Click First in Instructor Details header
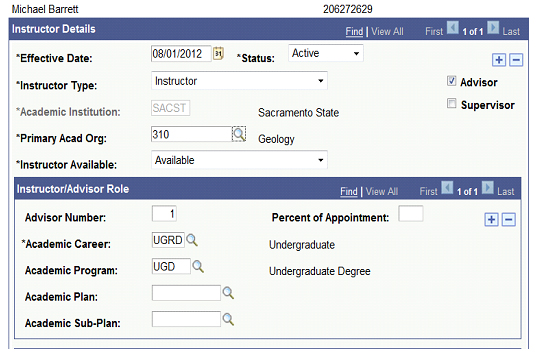 (434, 32)
